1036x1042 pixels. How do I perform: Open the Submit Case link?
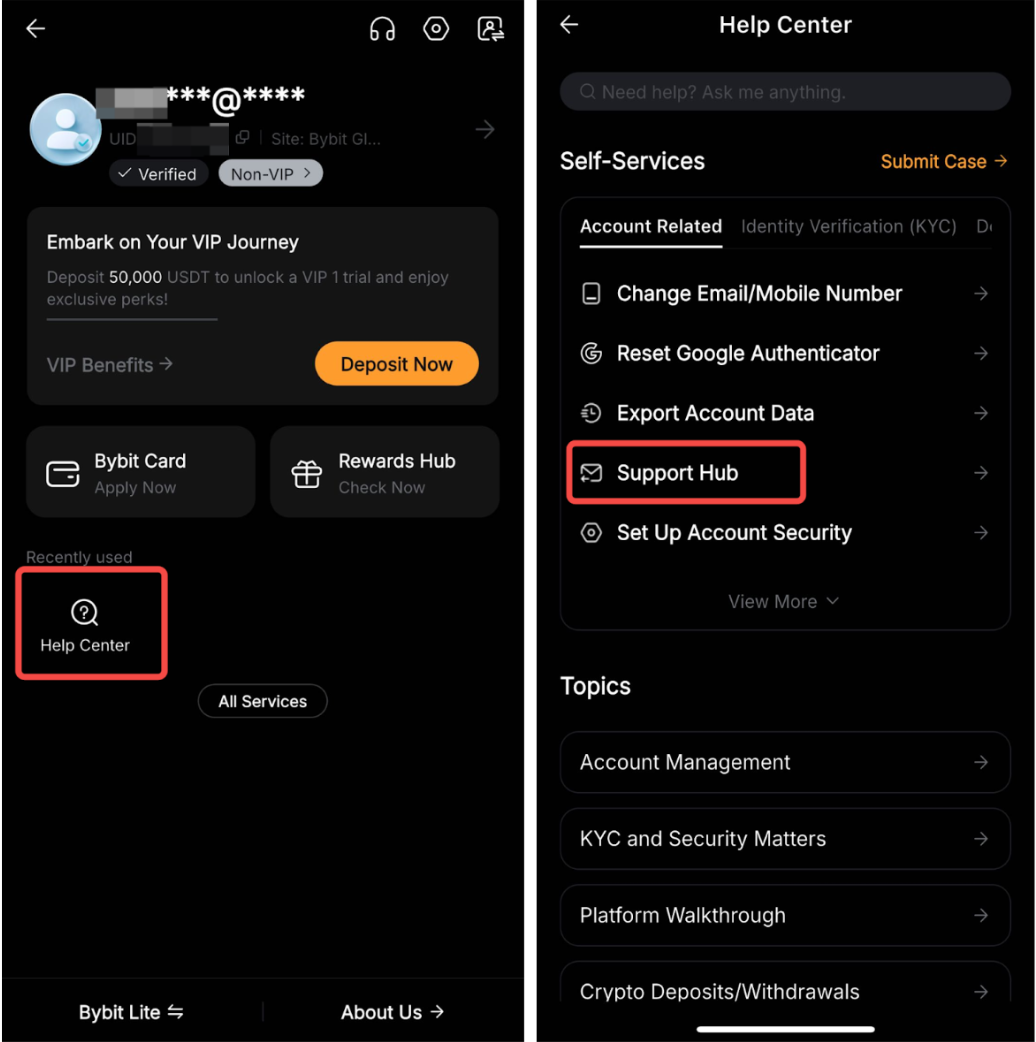tap(944, 161)
